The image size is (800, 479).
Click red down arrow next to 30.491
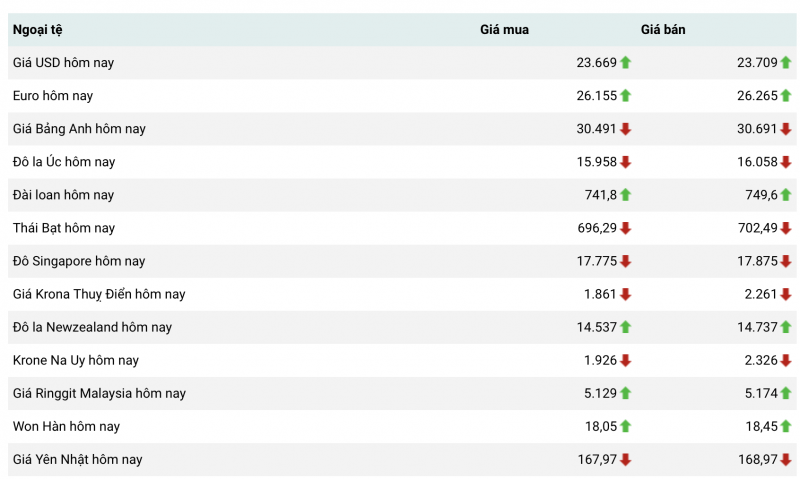(625, 129)
